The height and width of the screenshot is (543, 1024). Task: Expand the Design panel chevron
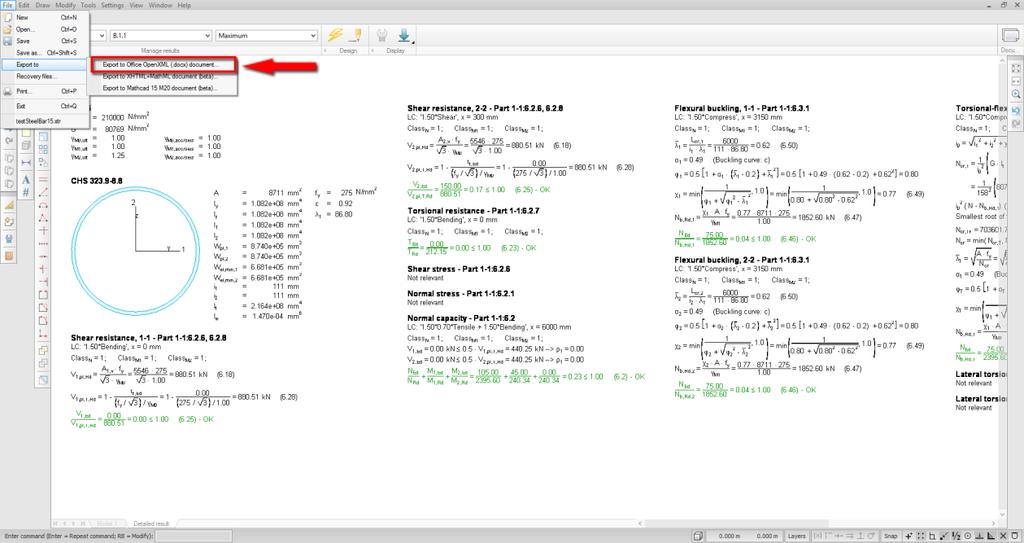325,50
